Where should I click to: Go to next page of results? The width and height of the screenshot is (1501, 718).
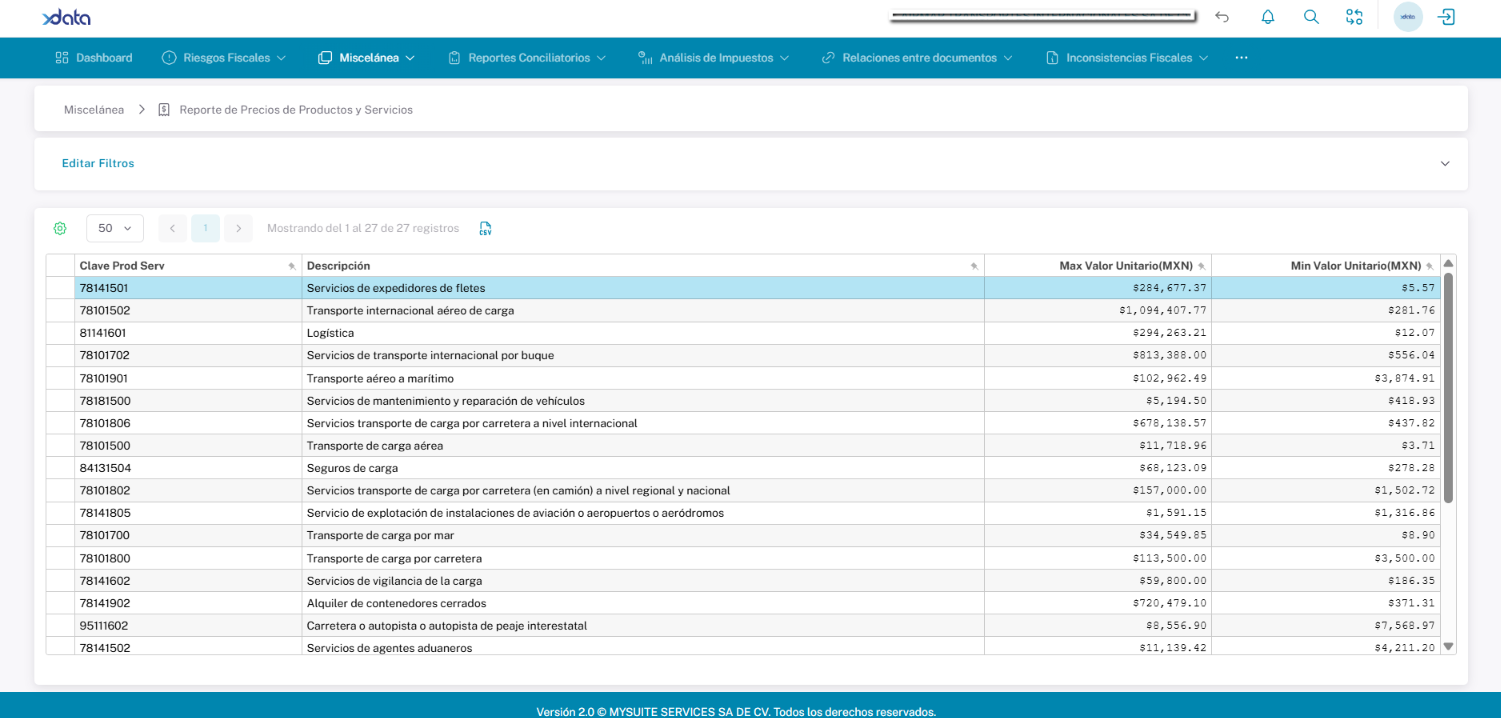point(238,228)
